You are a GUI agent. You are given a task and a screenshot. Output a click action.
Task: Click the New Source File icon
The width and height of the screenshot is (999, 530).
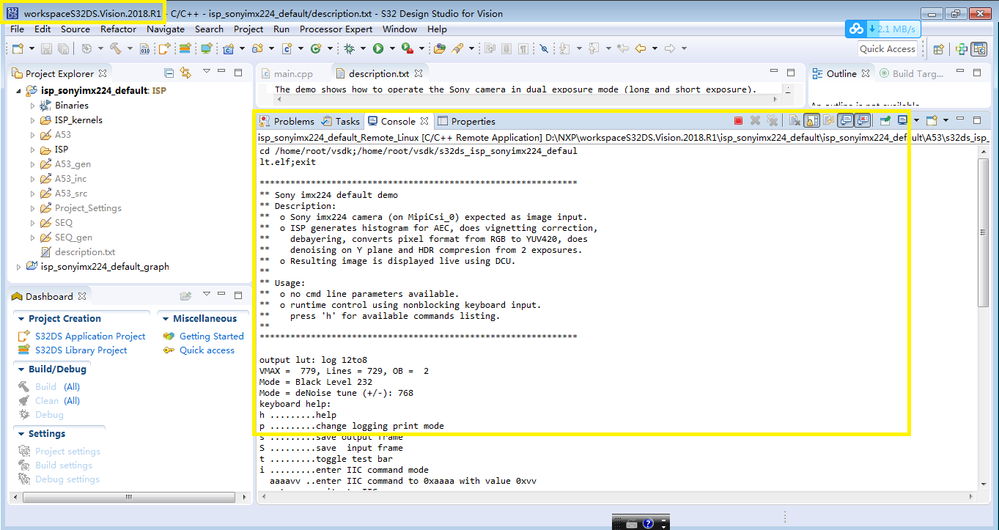(x=287, y=48)
